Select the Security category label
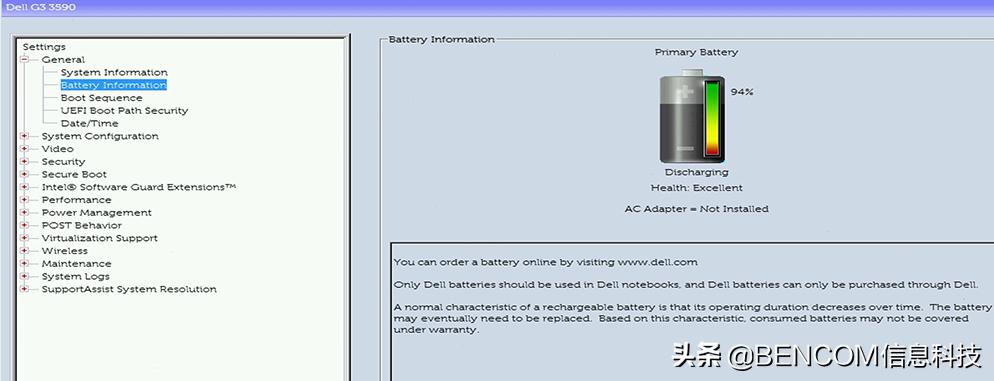The width and height of the screenshot is (994, 381). tap(63, 162)
